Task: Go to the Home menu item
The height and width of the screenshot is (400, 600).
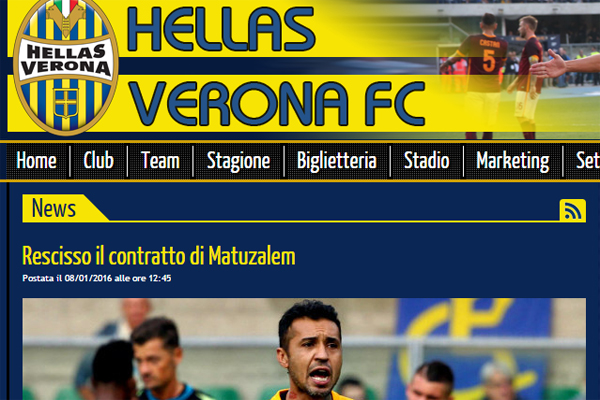Action: 36,161
